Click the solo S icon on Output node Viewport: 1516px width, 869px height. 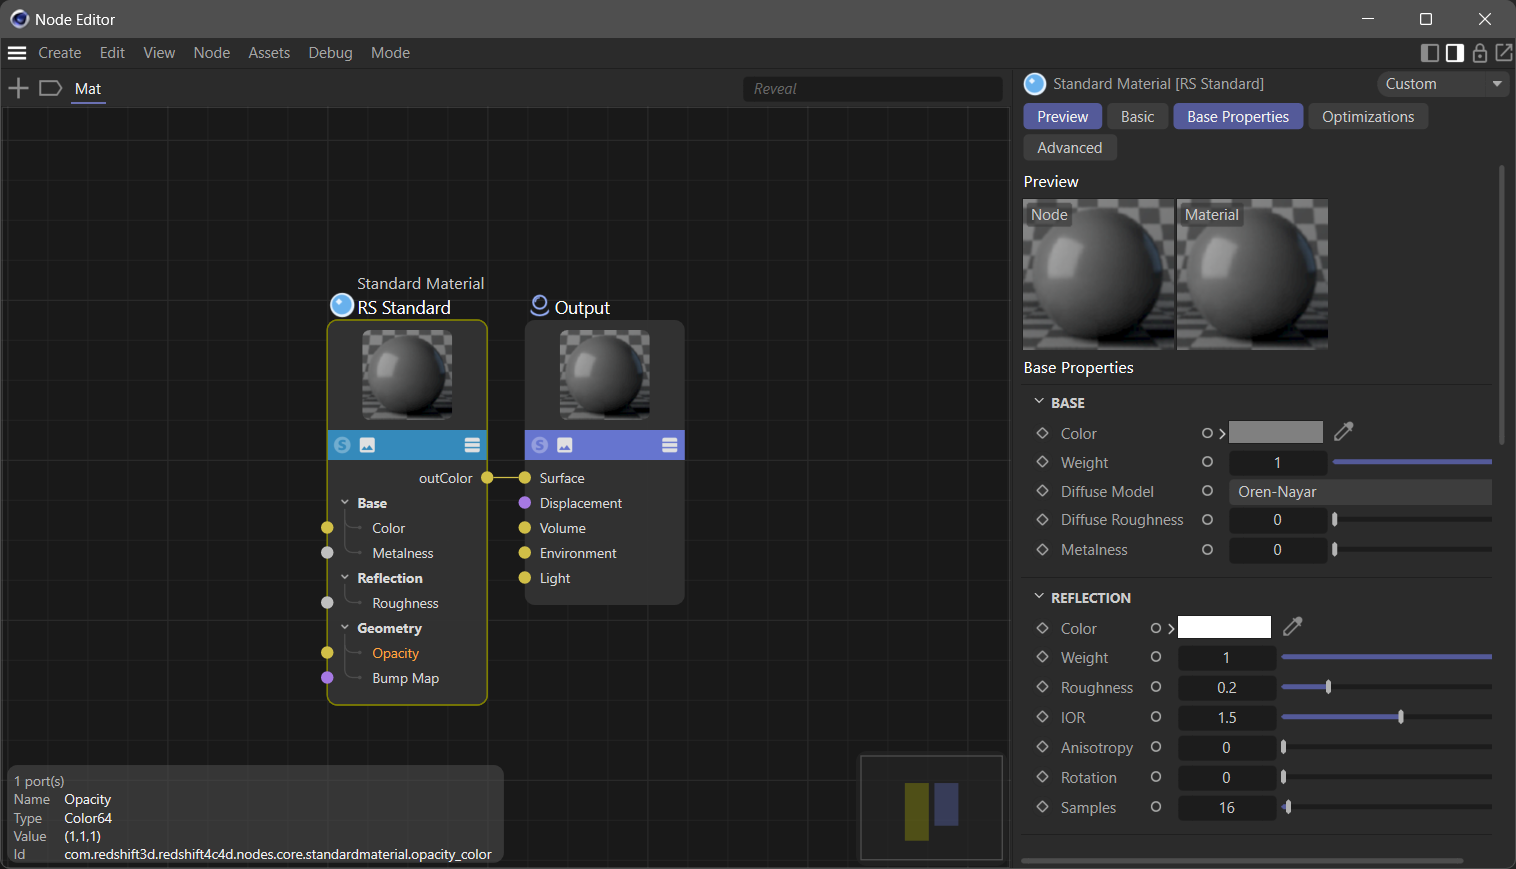click(540, 445)
